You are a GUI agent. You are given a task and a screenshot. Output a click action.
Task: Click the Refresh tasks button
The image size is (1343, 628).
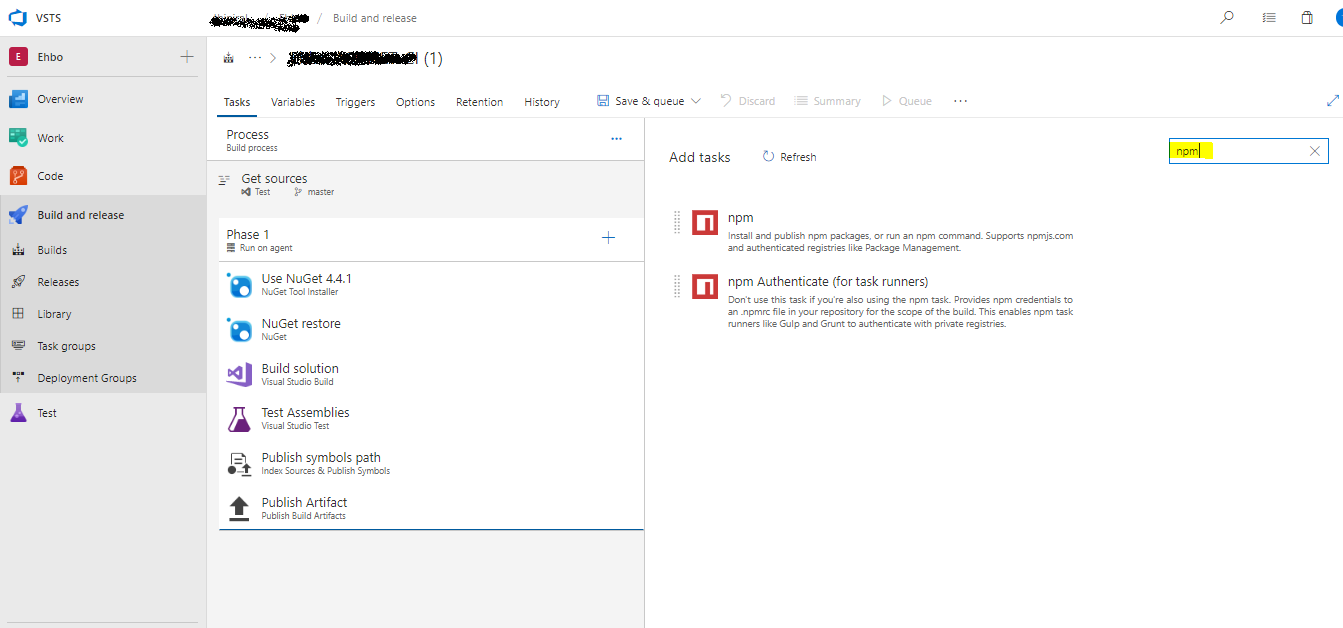pyautogui.click(x=789, y=157)
